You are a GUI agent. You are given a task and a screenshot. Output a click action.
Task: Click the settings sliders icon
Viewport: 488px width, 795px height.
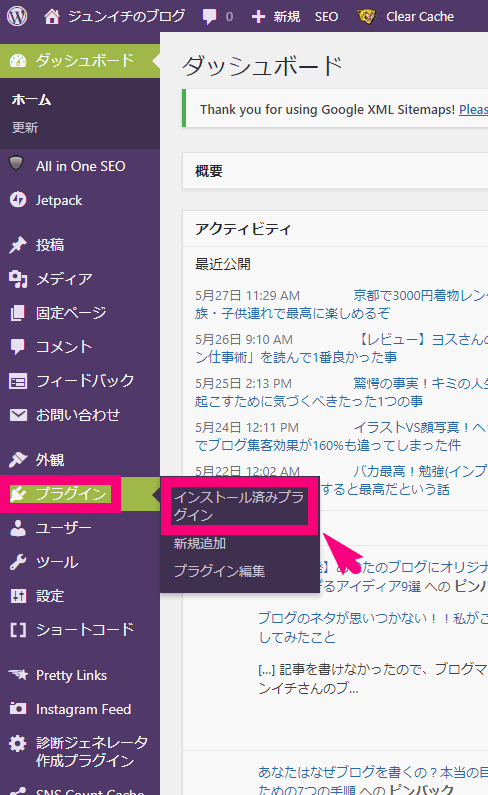tap(18, 596)
